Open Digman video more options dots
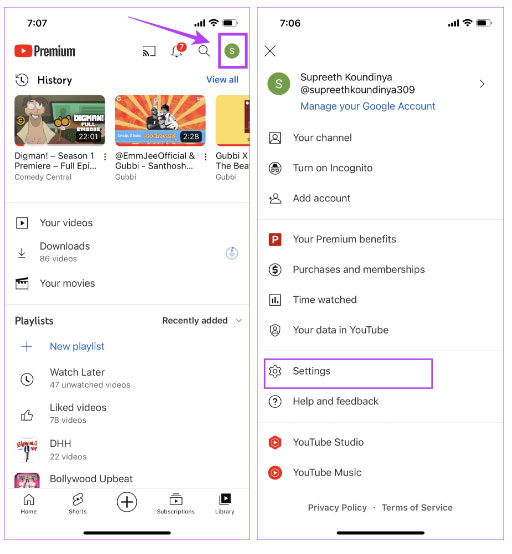512x554 pixels. pyautogui.click(x=105, y=157)
